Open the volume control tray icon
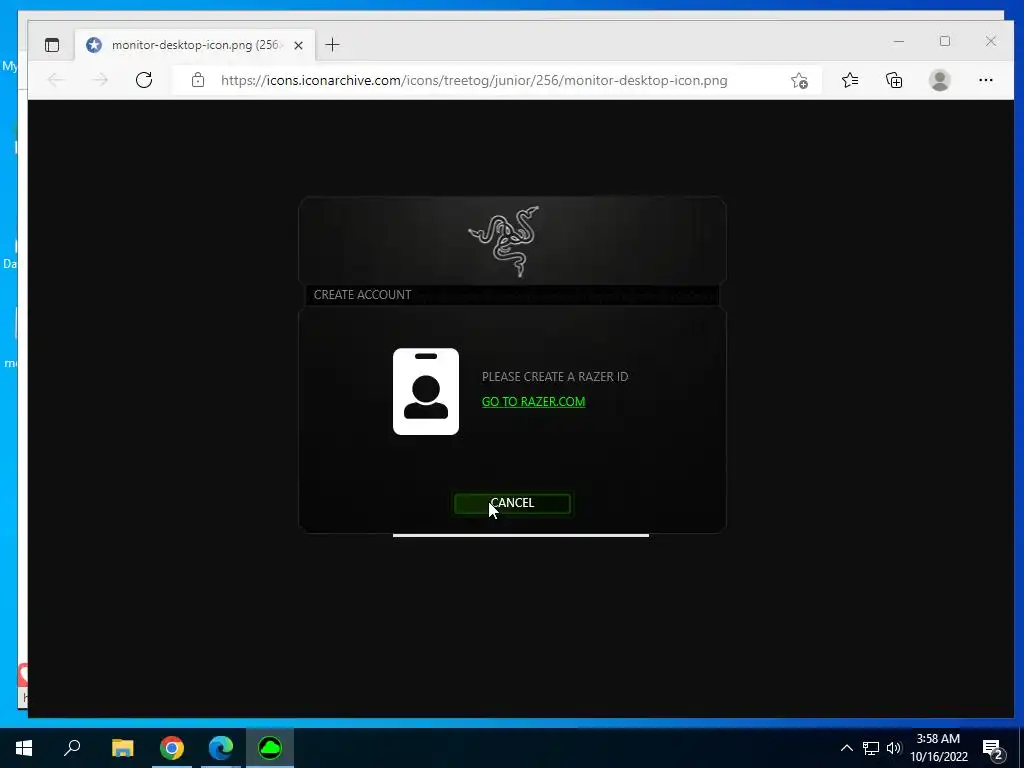 click(893, 748)
